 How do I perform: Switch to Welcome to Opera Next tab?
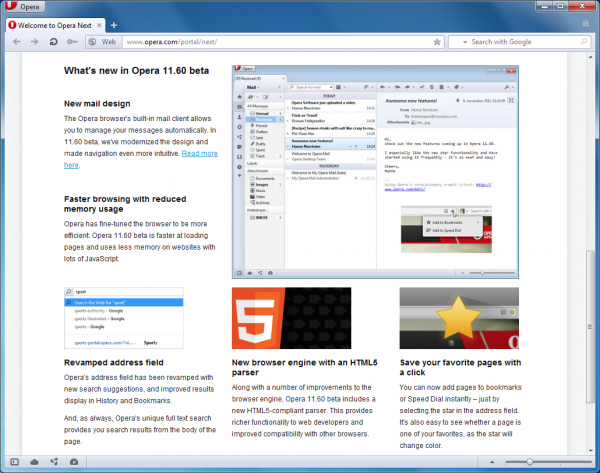(x=54, y=25)
